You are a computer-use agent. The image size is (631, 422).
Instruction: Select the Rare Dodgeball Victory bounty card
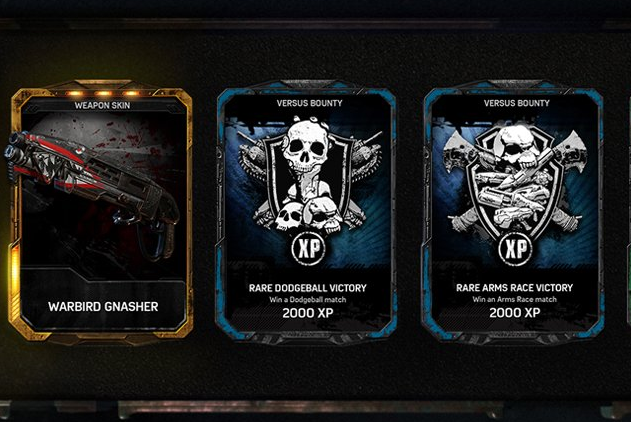(x=307, y=212)
